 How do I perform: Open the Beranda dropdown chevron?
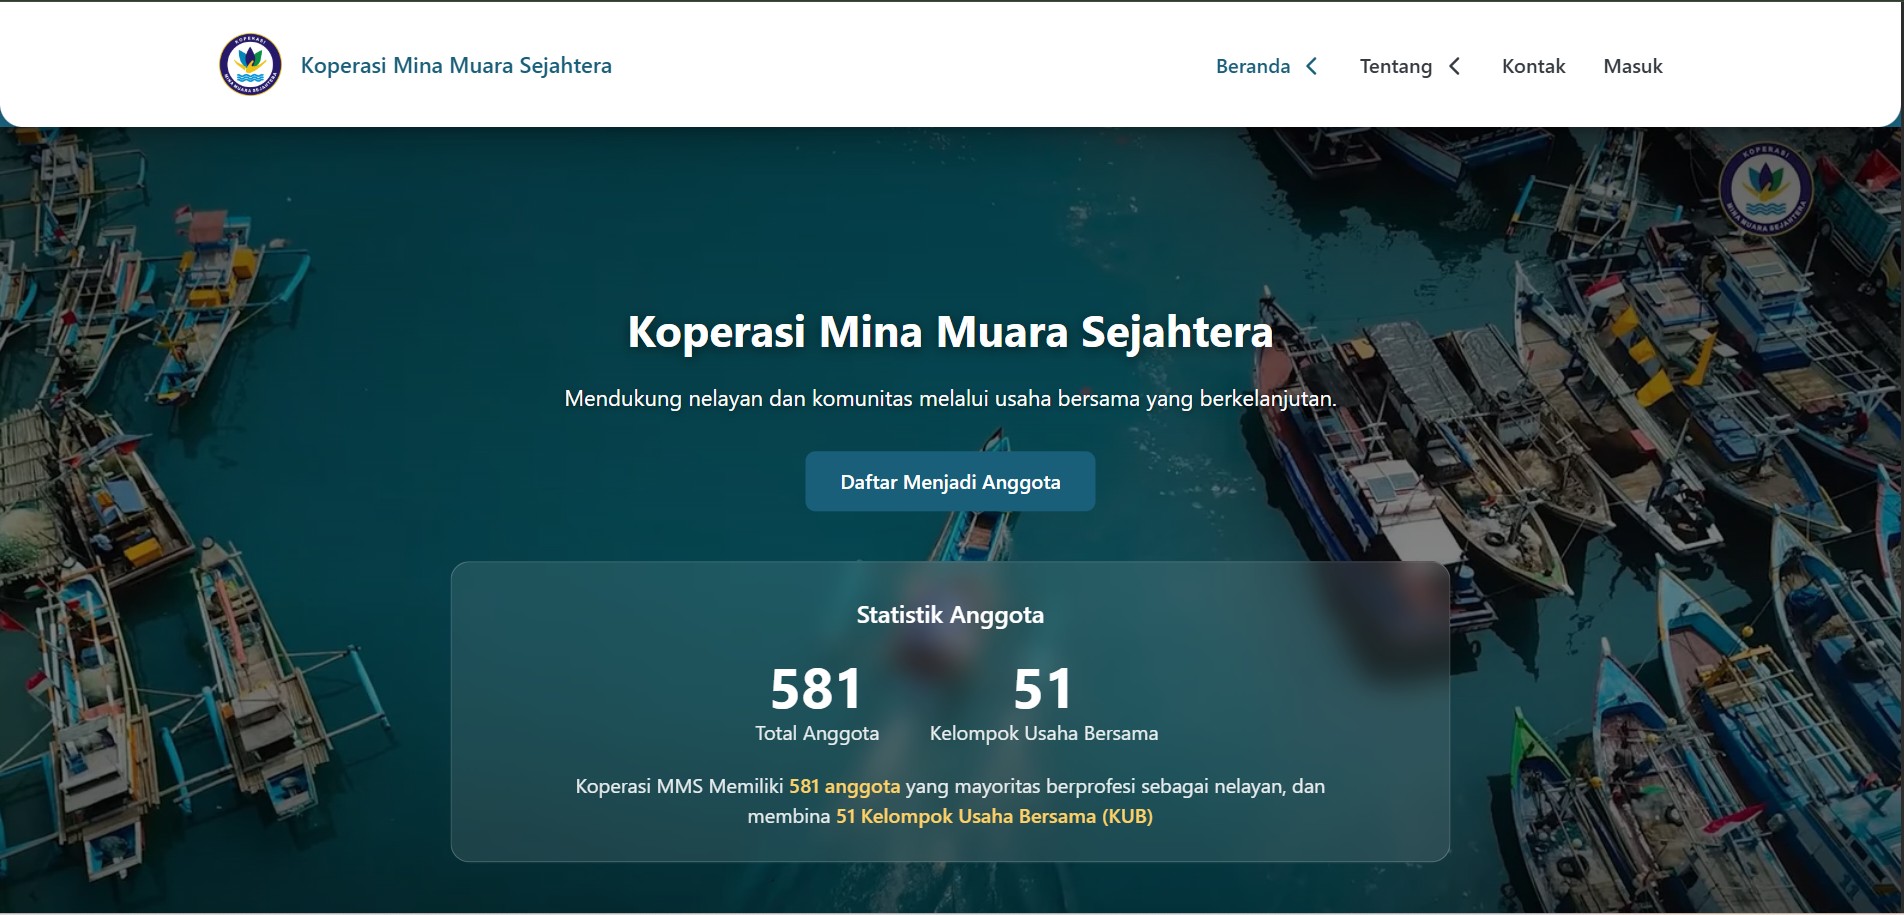point(1312,66)
